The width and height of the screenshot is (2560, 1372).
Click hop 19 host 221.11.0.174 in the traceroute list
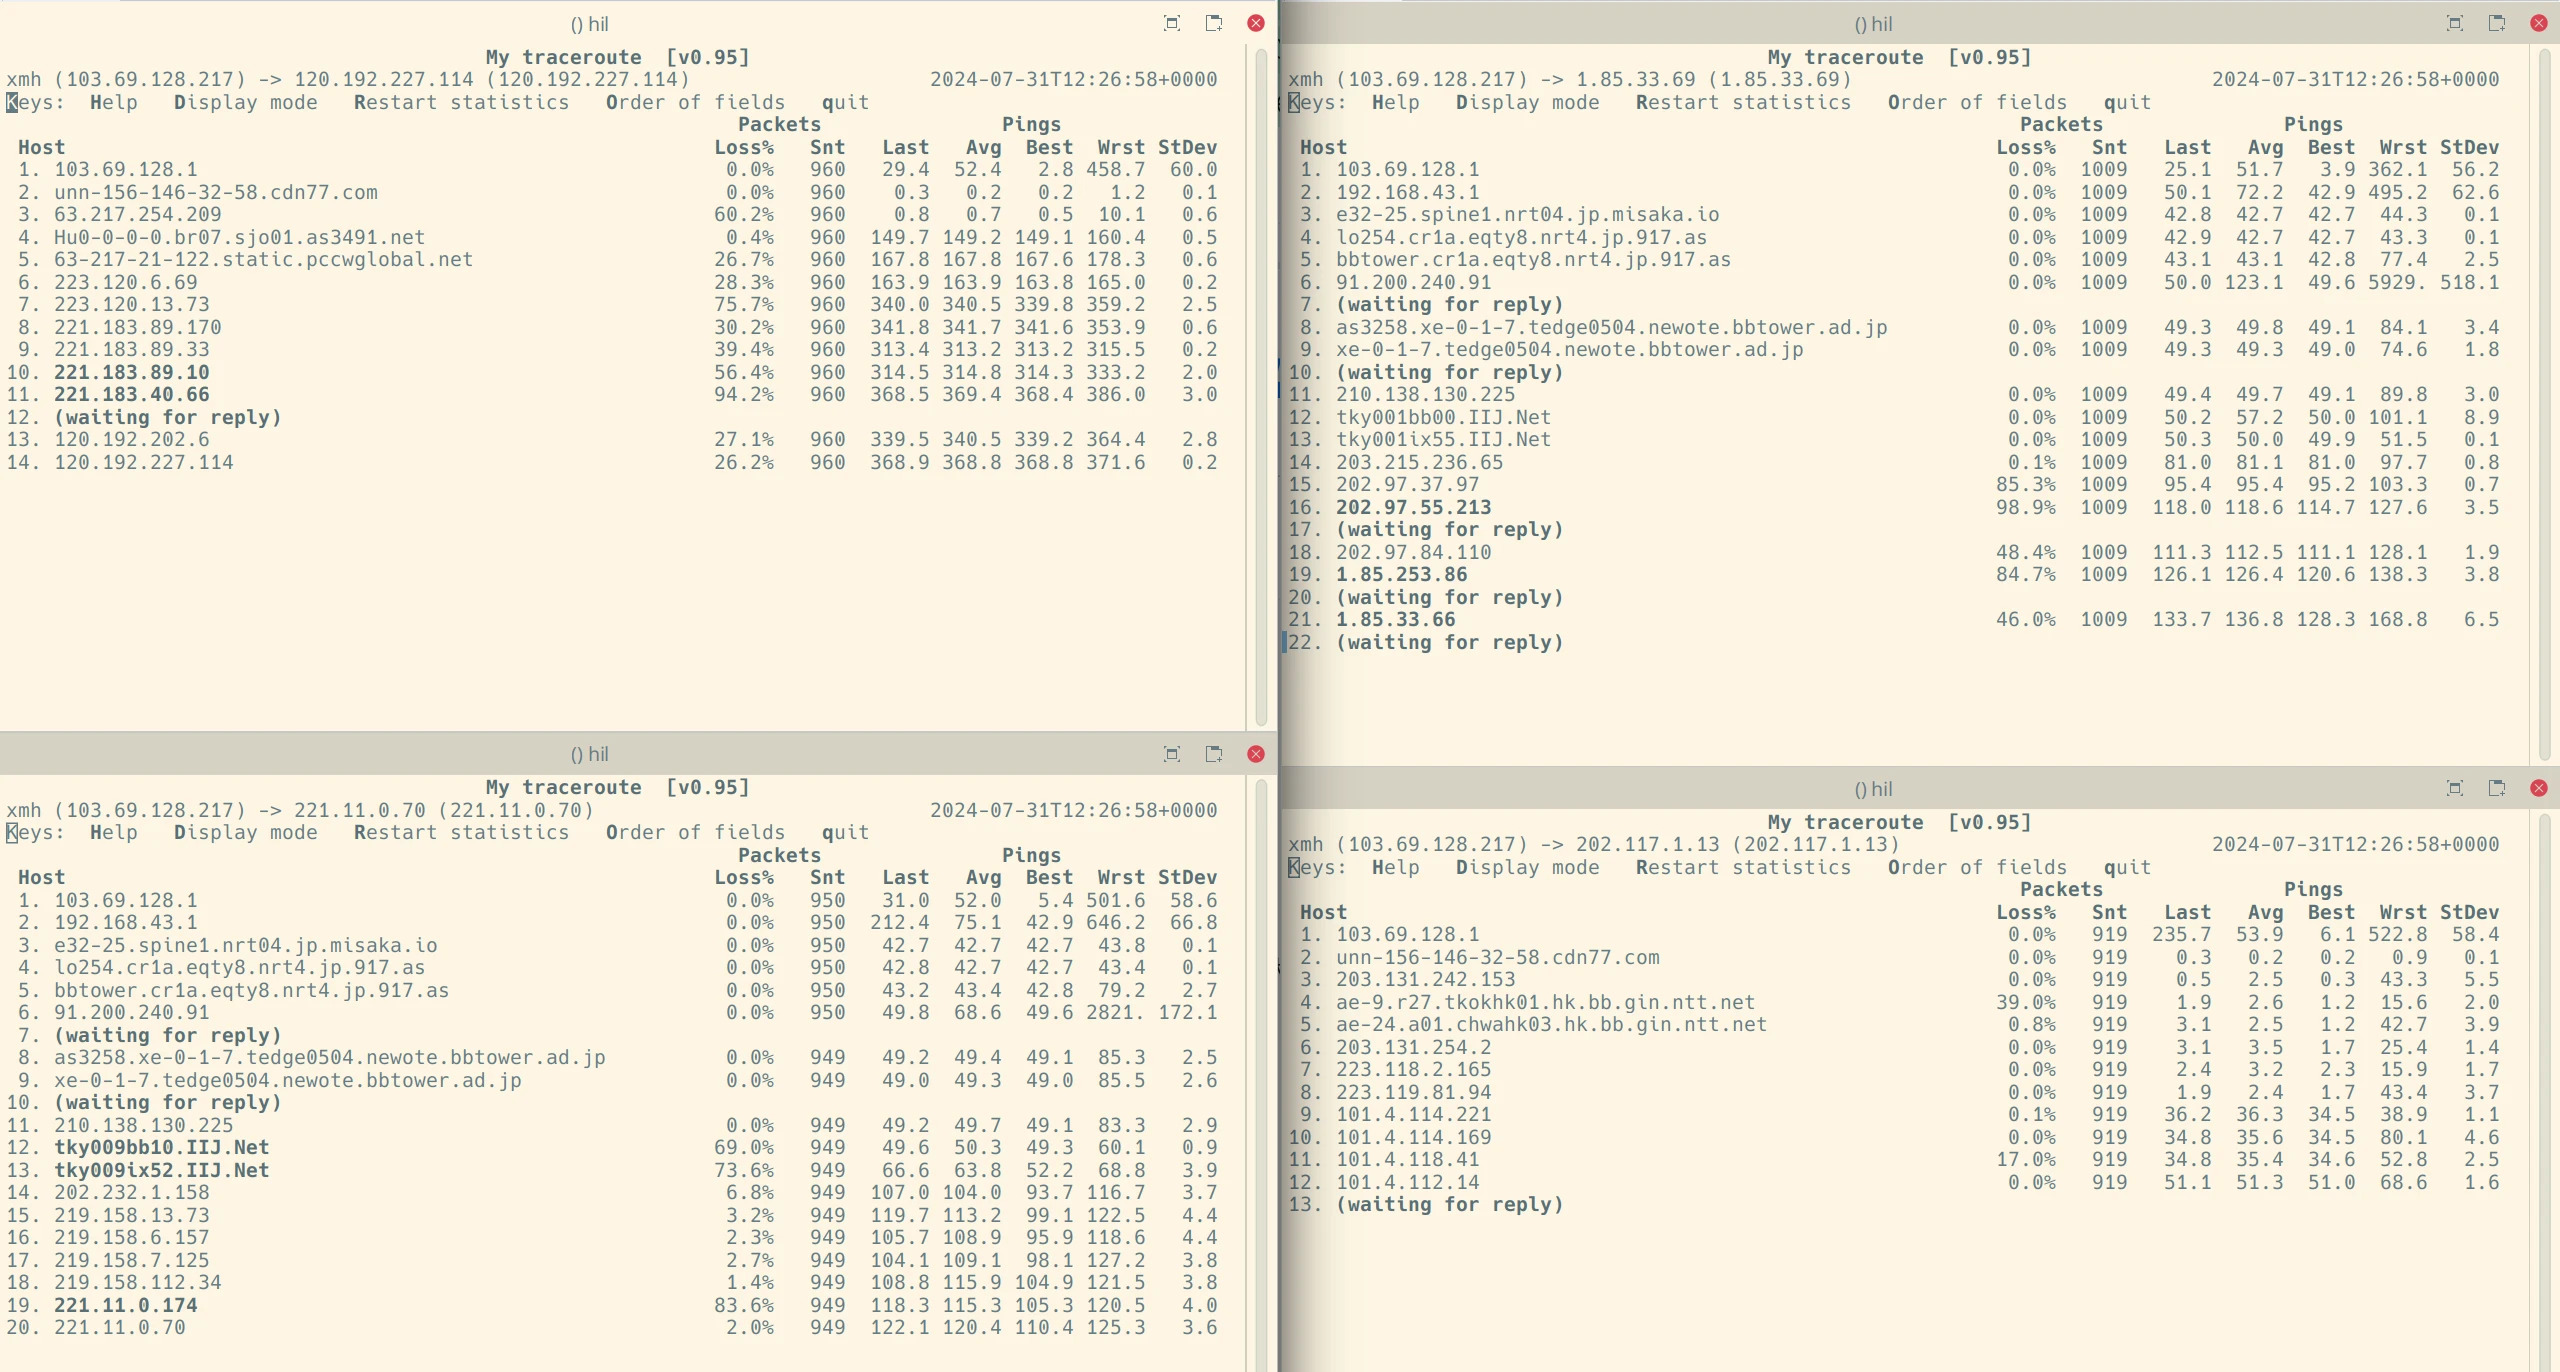coord(126,1305)
